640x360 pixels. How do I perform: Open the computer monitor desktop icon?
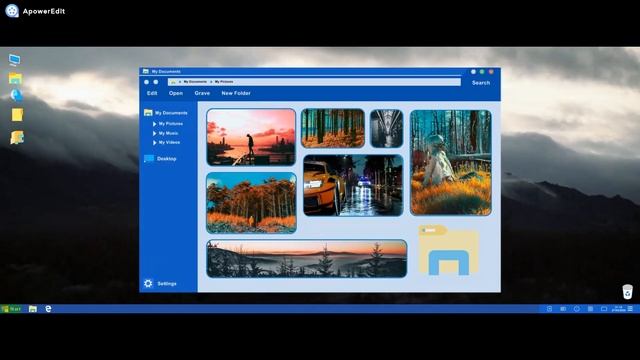(x=14, y=60)
